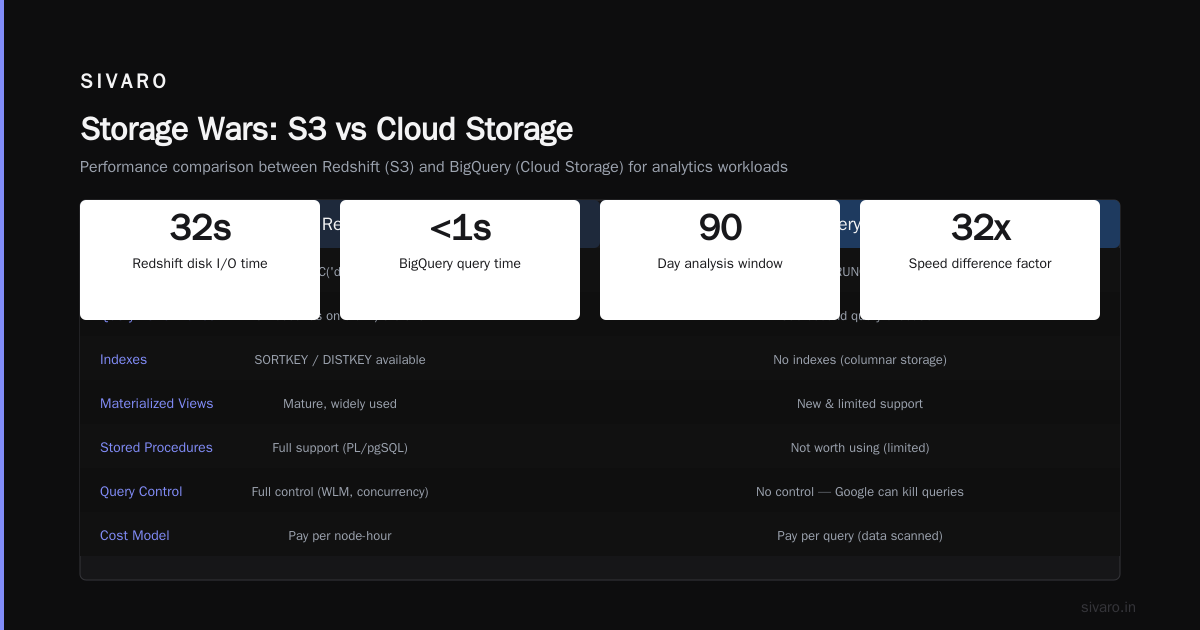1200x630 pixels.
Task: Click the Indexes row label
Action: tap(123, 360)
